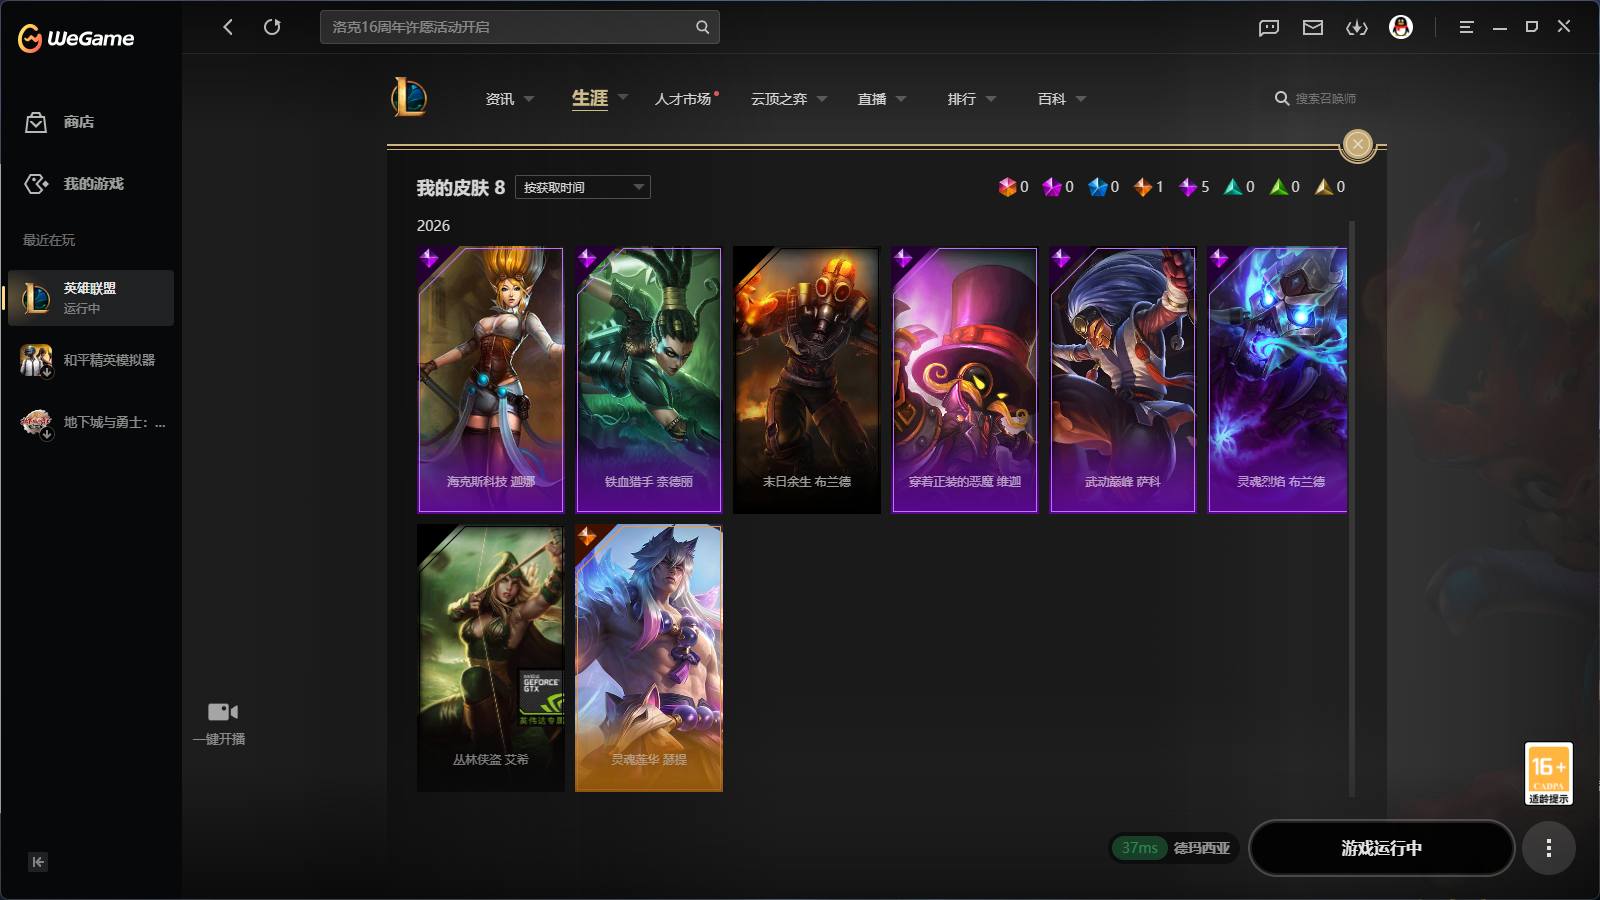Viewport: 1600px width, 900px height.
Task: Close the skins panel with the round X button
Action: pyautogui.click(x=1357, y=144)
